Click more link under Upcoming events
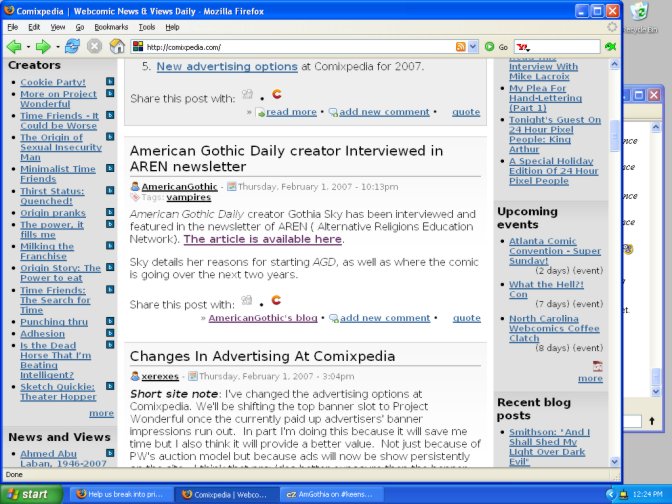Image resolution: width=672 pixels, height=504 pixels. coord(590,378)
